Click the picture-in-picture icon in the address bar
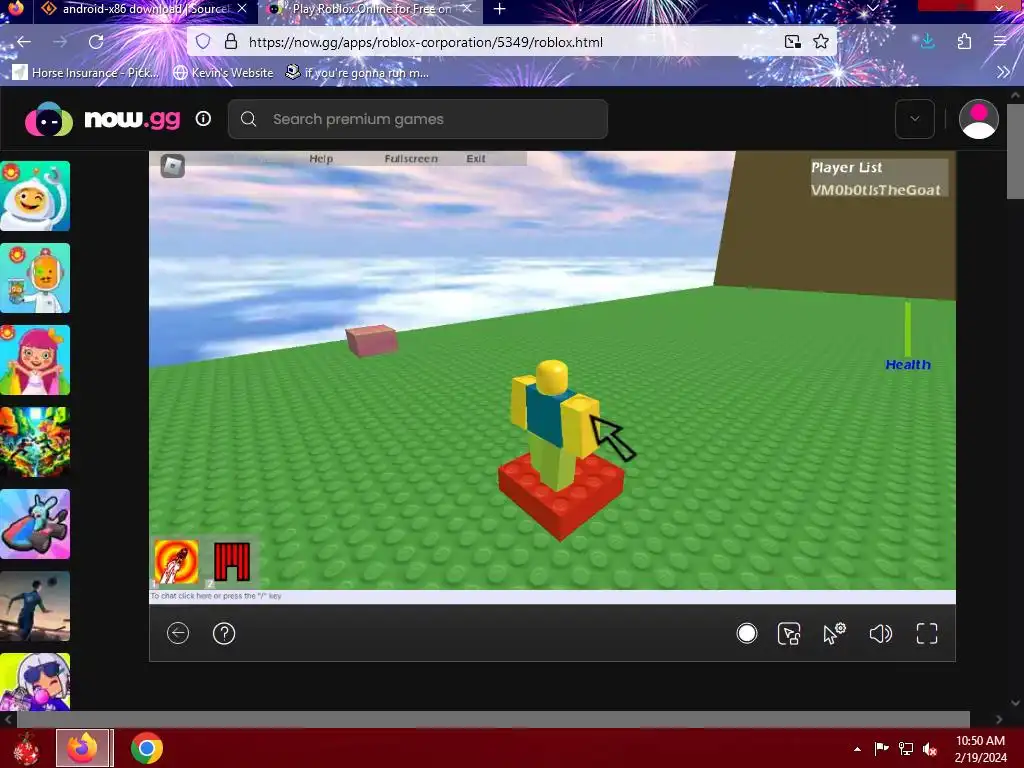Screen dimensions: 1024x768 (x=793, y=42)
